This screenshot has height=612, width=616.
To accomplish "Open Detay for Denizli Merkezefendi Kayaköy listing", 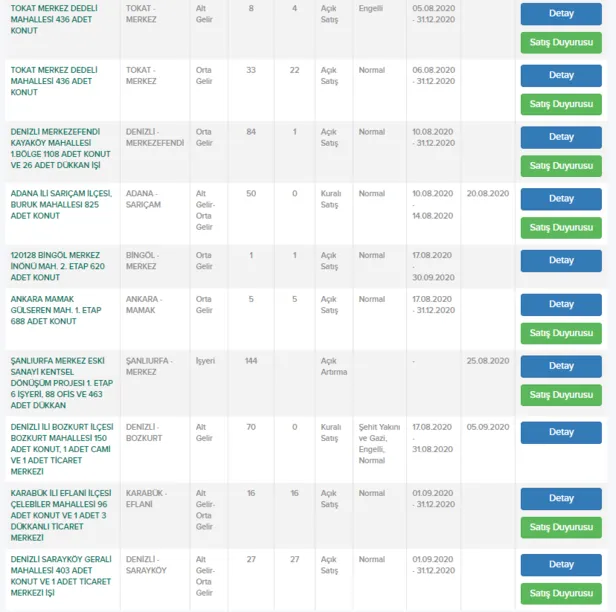I will (561, 137).
